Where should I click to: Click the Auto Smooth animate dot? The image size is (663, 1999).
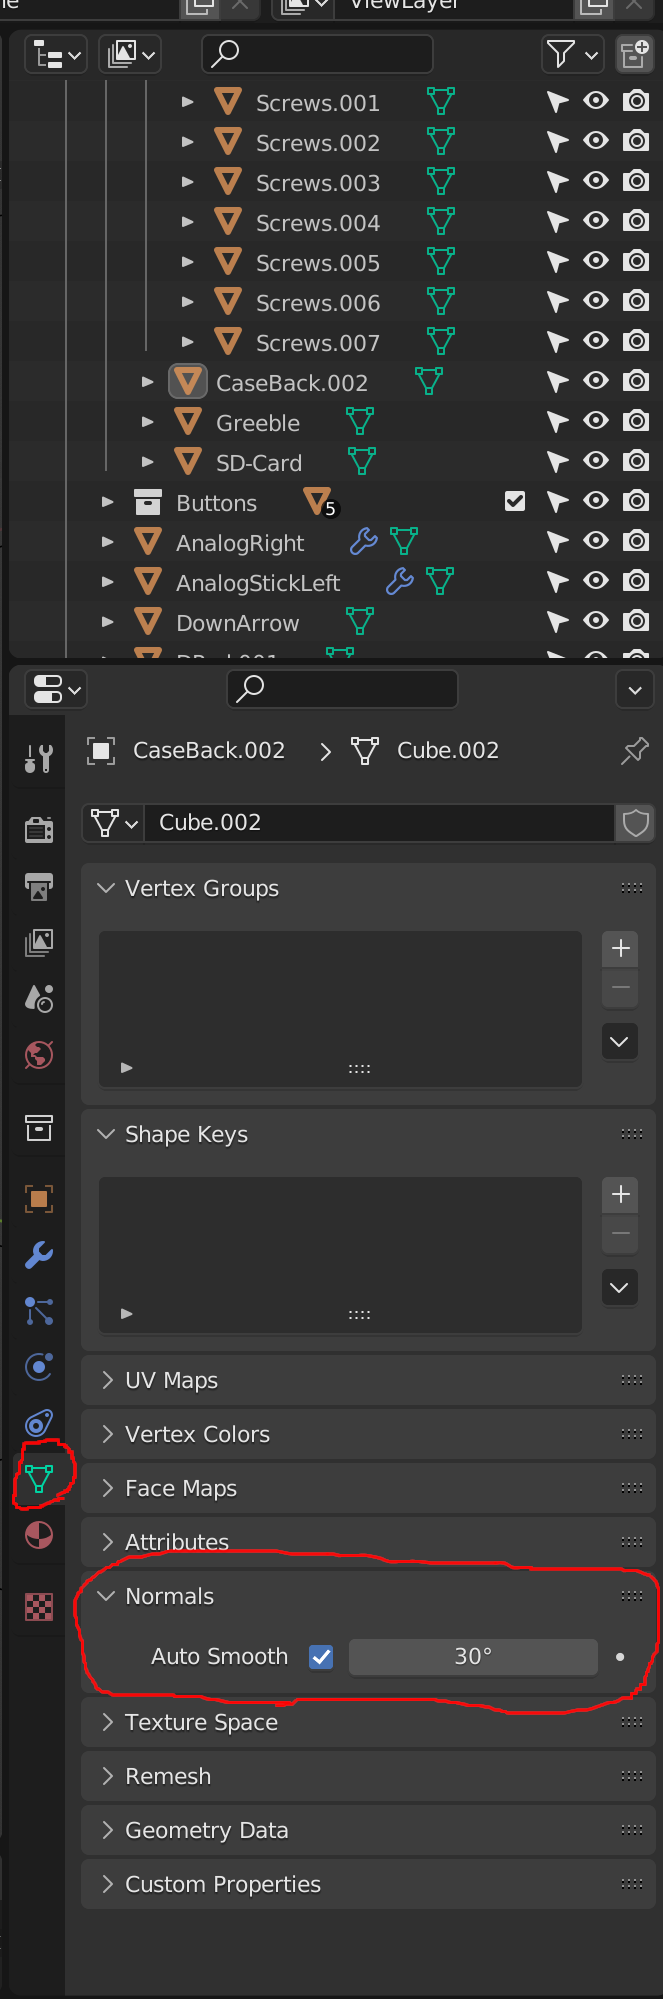(x=620, y=1657)
